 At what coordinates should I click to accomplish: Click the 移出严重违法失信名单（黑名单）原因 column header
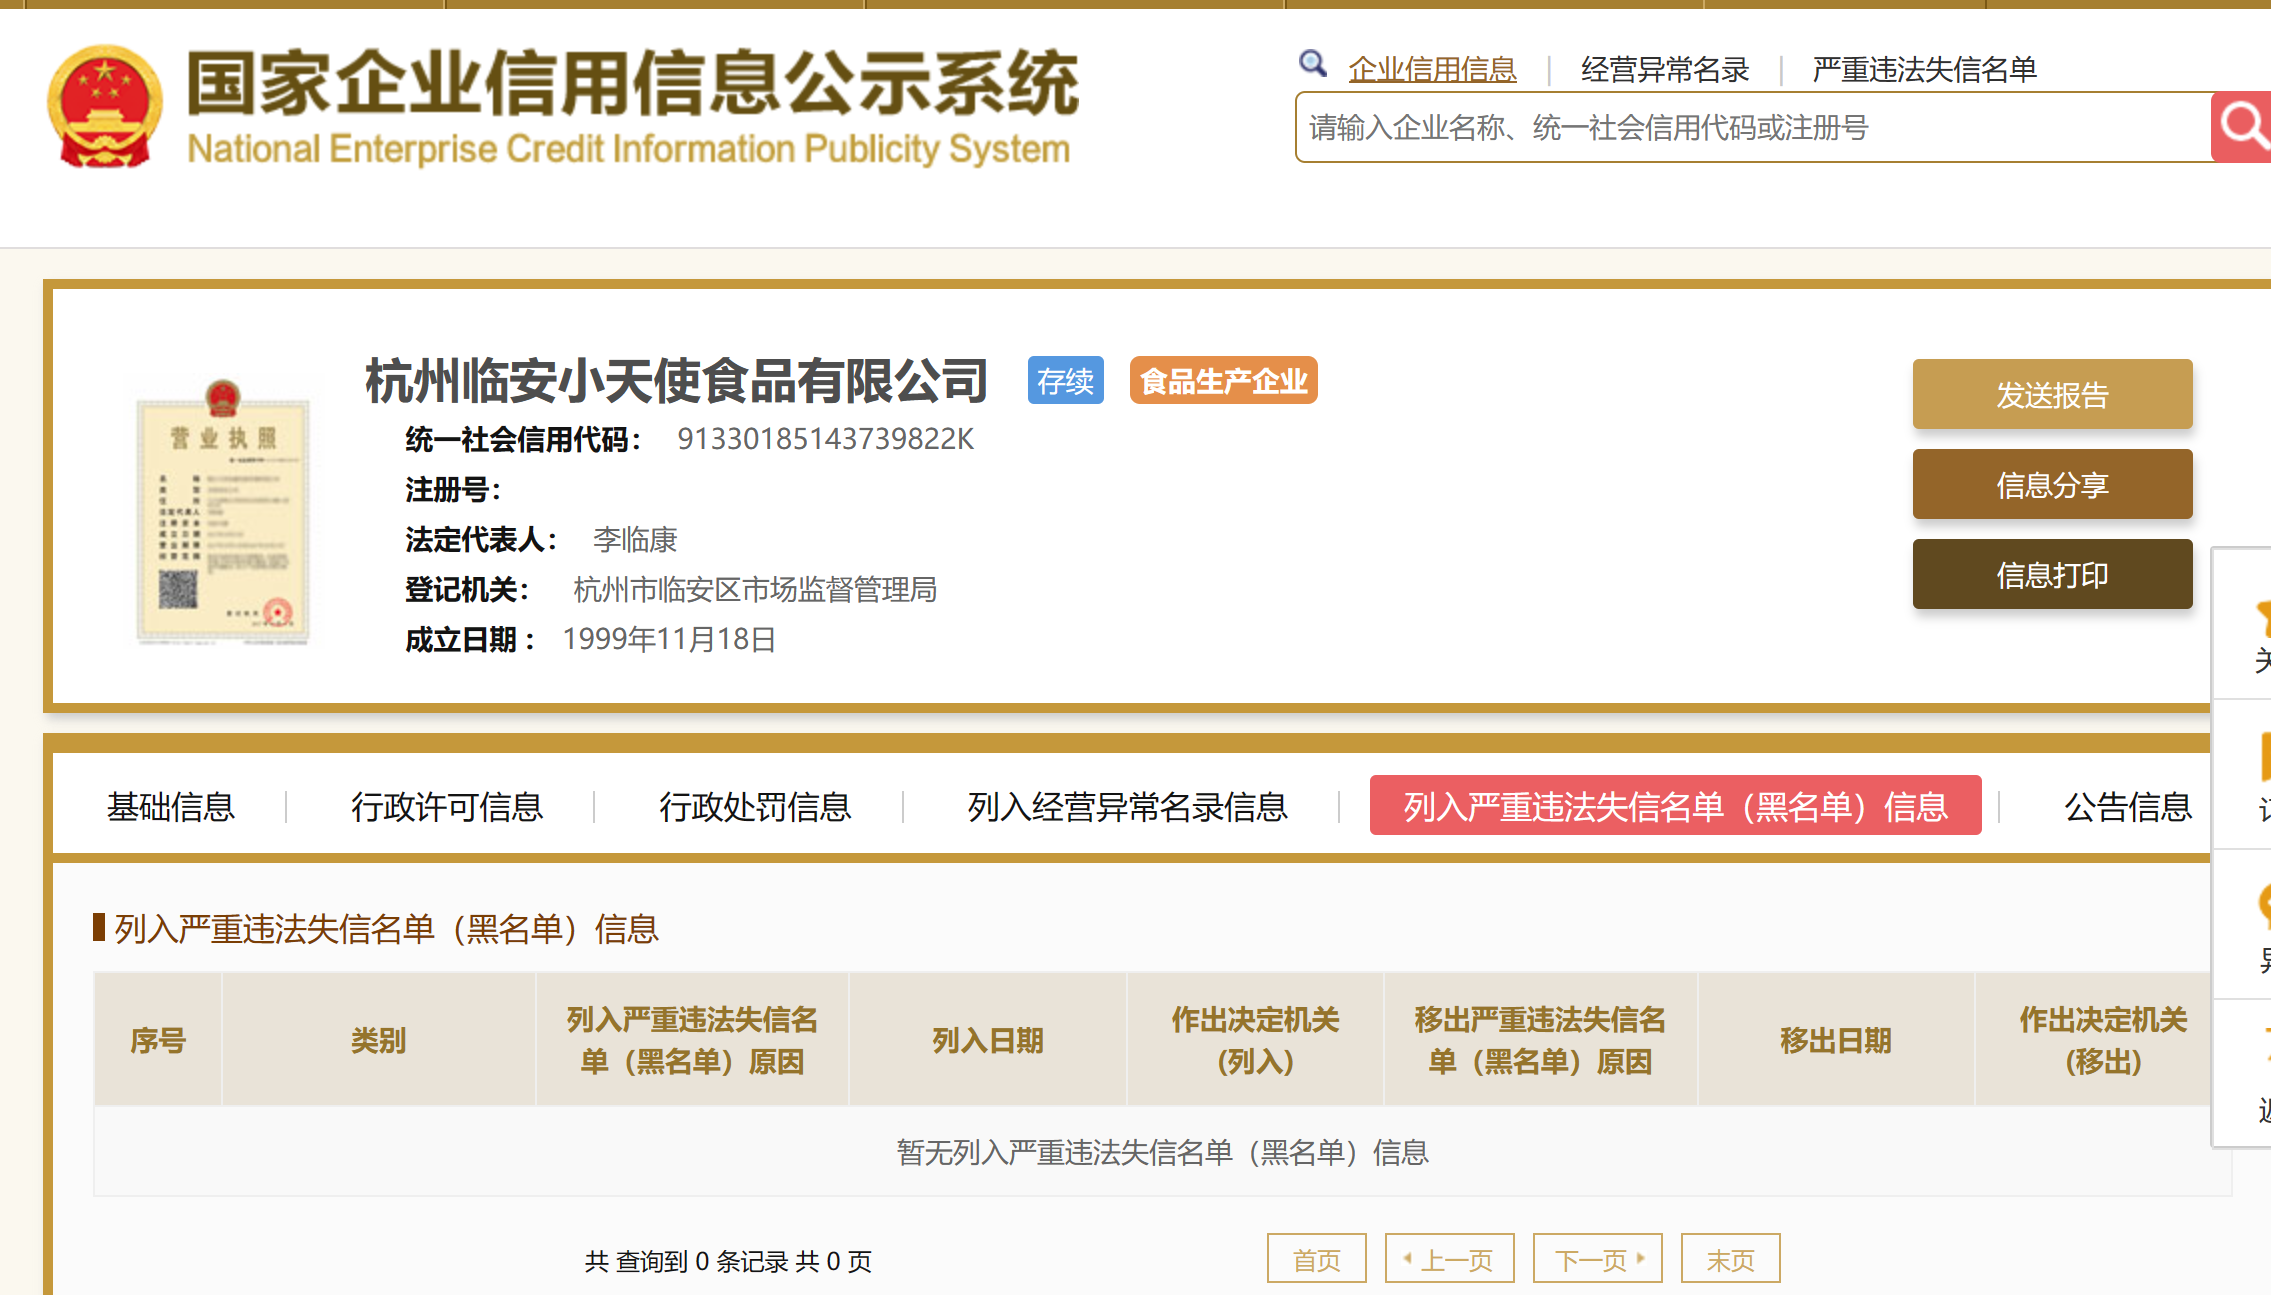1540,1040
